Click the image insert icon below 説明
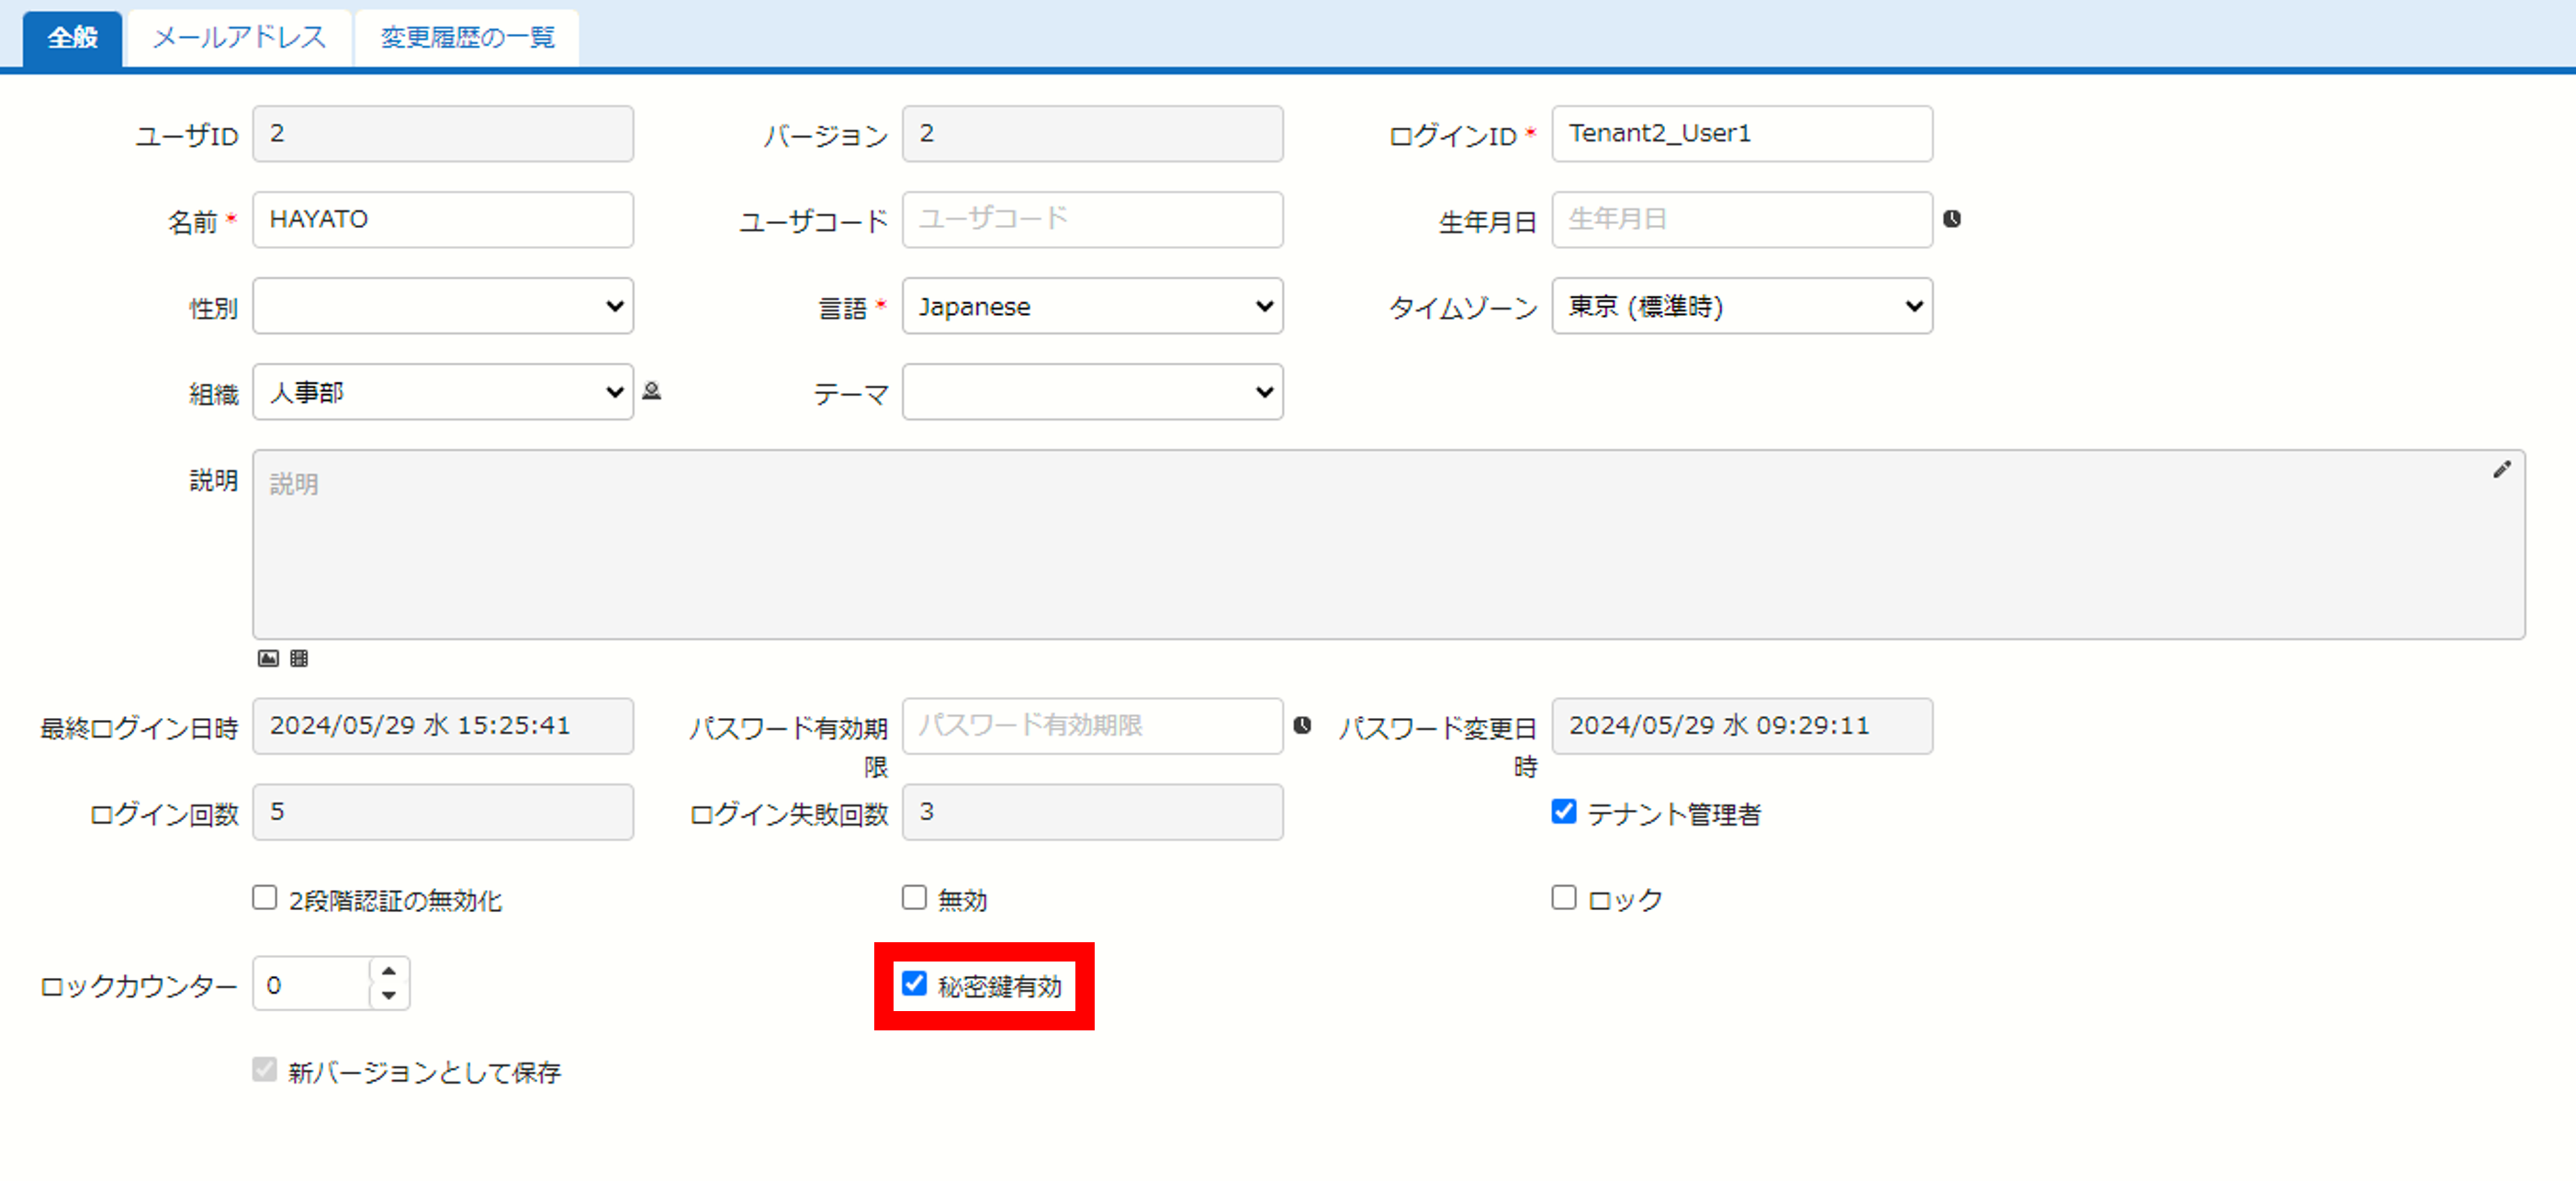 268,658
